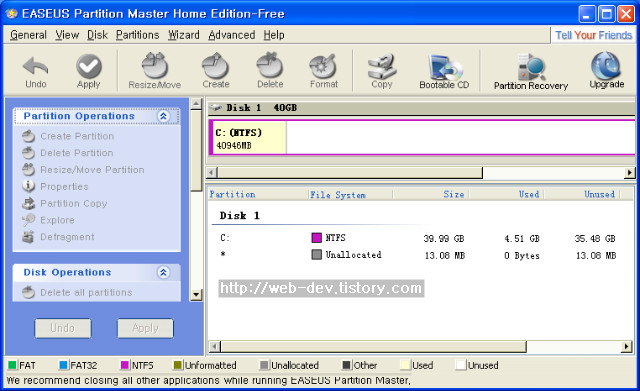Click the Explore text link
The height and width of the screenshot is (391, 640).
57,220
